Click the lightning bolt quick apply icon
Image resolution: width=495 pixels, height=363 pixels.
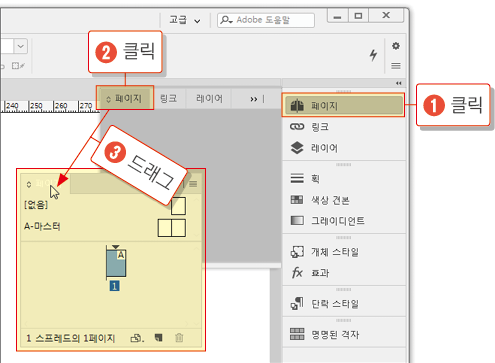[373, 55]
